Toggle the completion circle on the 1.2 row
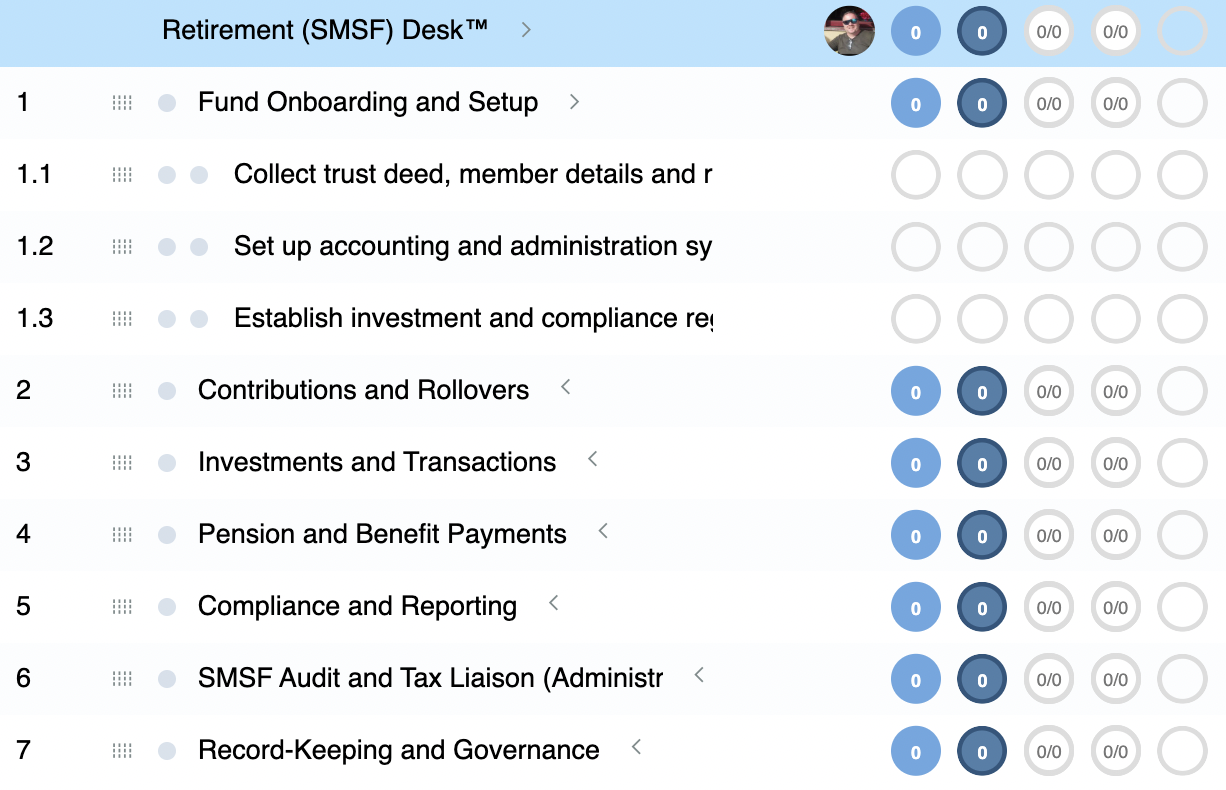The width and height of the screenshot is (1226, 790). coord(1181,247)
